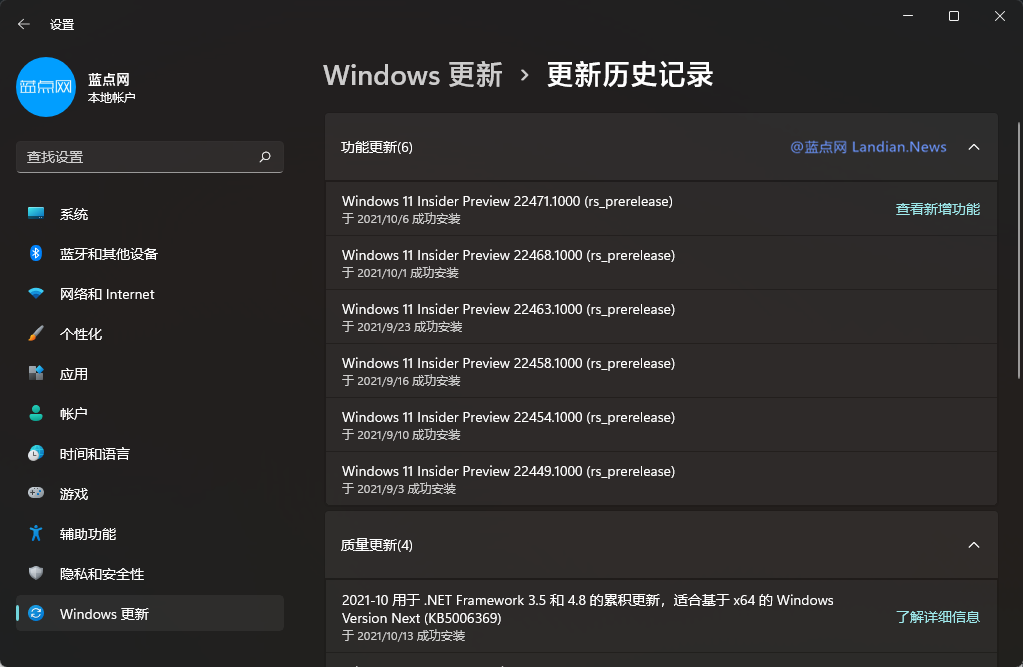The width and height of the screenshot is (1023, 667).
Task: Click the back arrow icon
Action: click(x=24, y=24)
